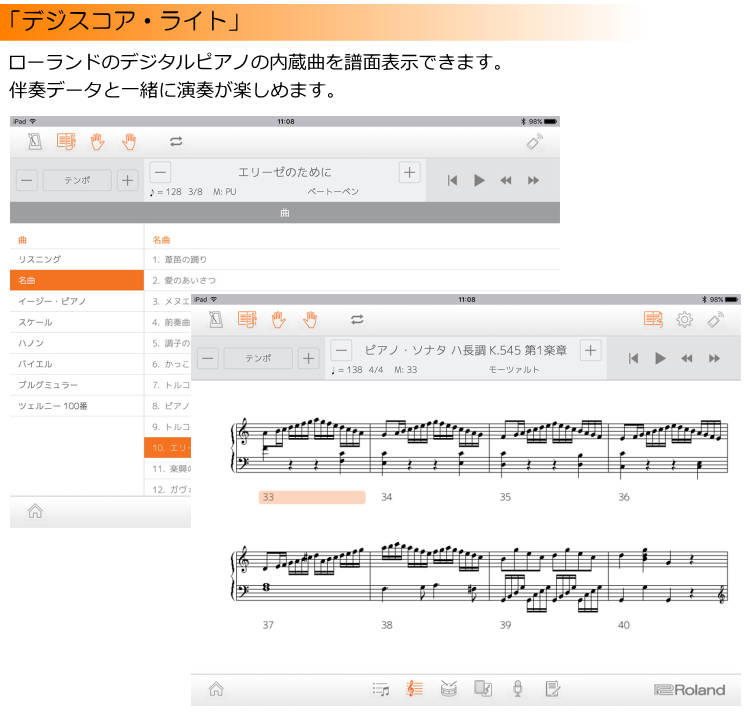
Task: Enable repeat in the sonata window
Action: pyautogui.click(x=357, y=320)
